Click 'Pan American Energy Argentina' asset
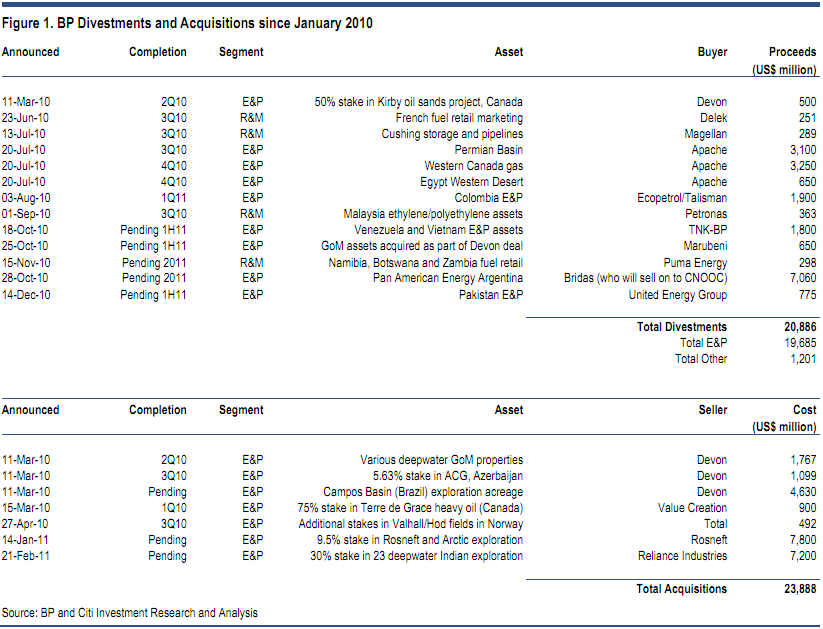The width and height of the screenshot is (823, 629). coord(448,278)
